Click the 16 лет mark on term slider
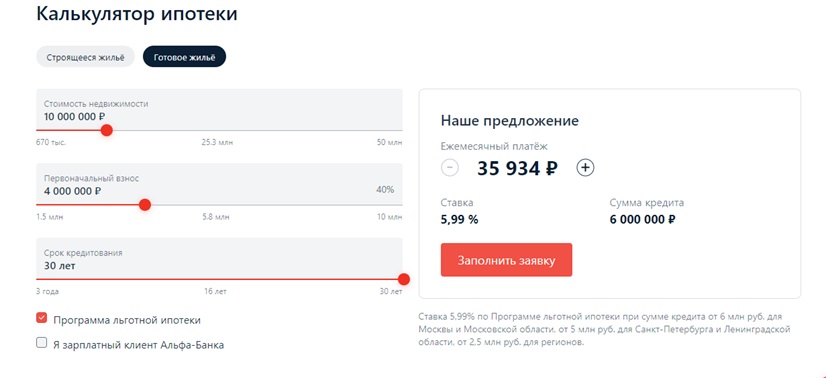Viewport: 826px width, 378px height. pyautogui.click(x=215, y=291)
